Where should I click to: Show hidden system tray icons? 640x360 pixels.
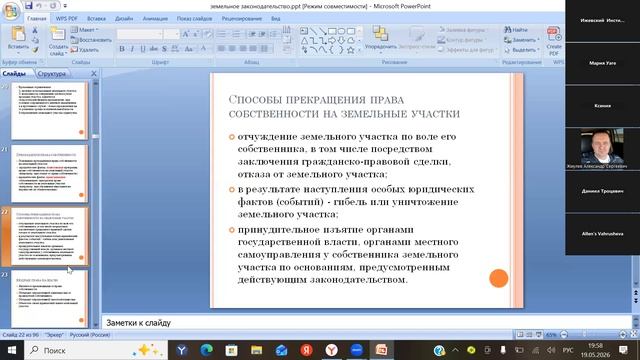click(x=456, y=350)
